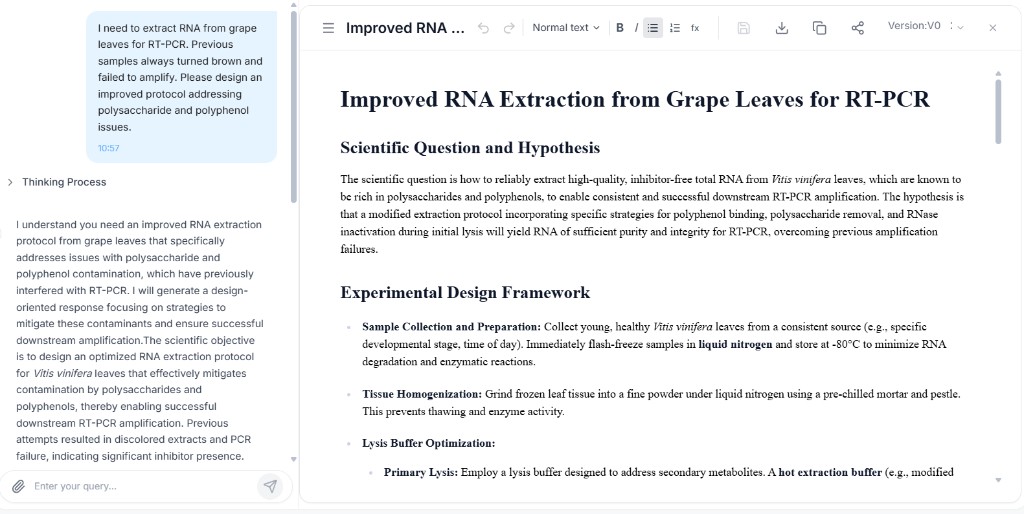This screenshot has height=514, width=1024.
Task: Open the Version:V0 dropdown
Action: click(x=925, y=26)
